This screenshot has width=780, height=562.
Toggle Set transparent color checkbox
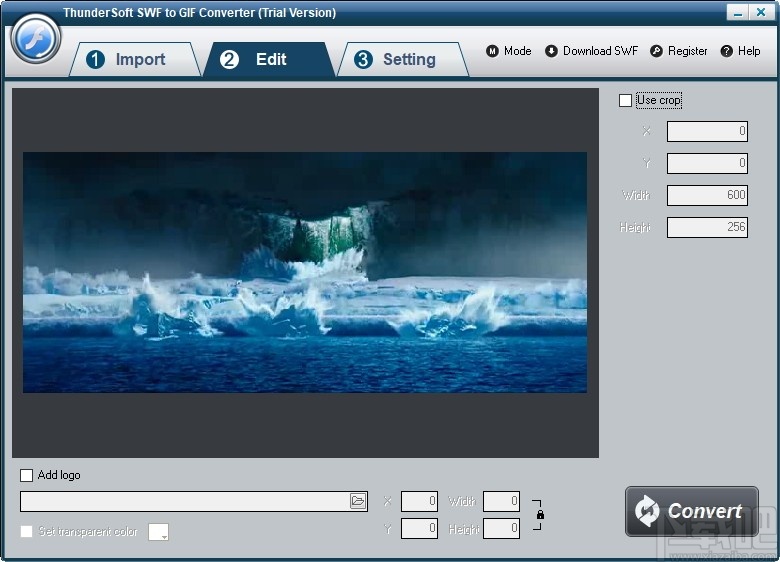pos(26,532)
